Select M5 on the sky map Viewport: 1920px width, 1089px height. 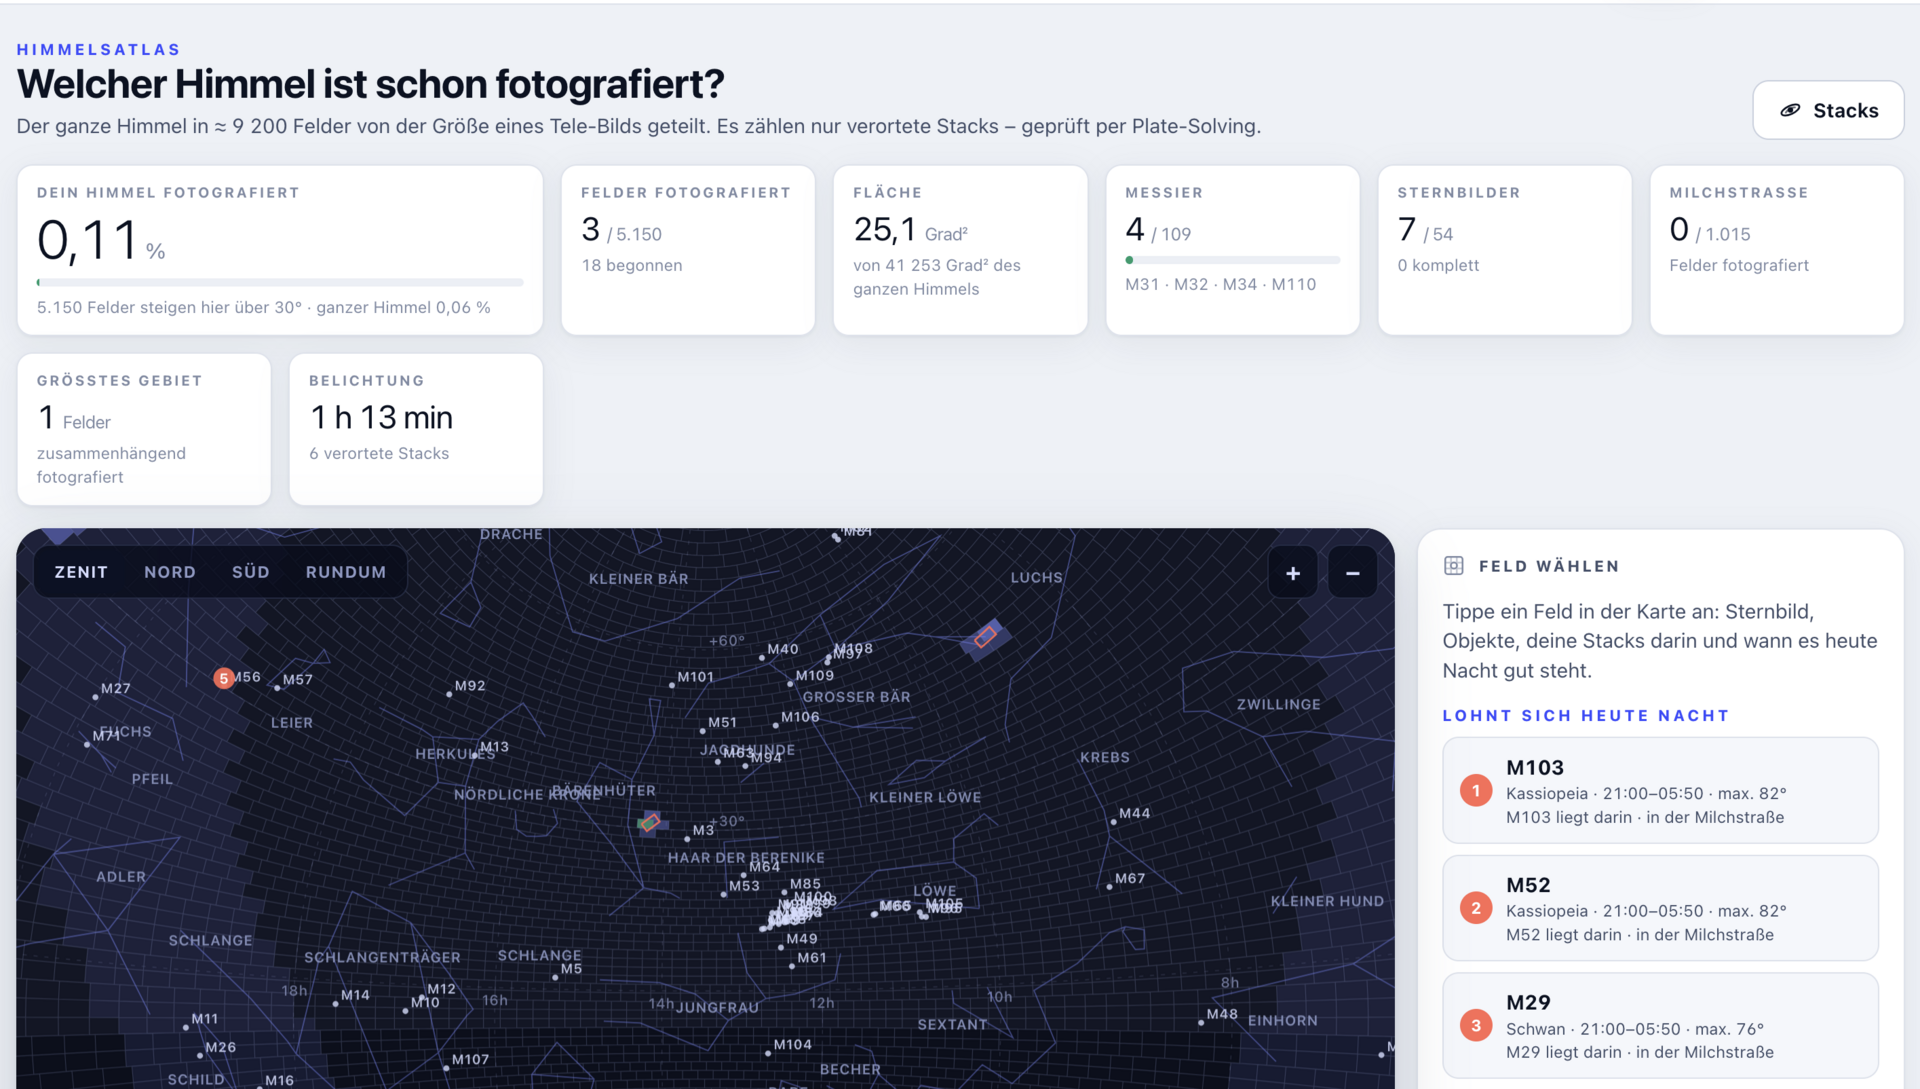pyautogui.click(x=555, y=977)
